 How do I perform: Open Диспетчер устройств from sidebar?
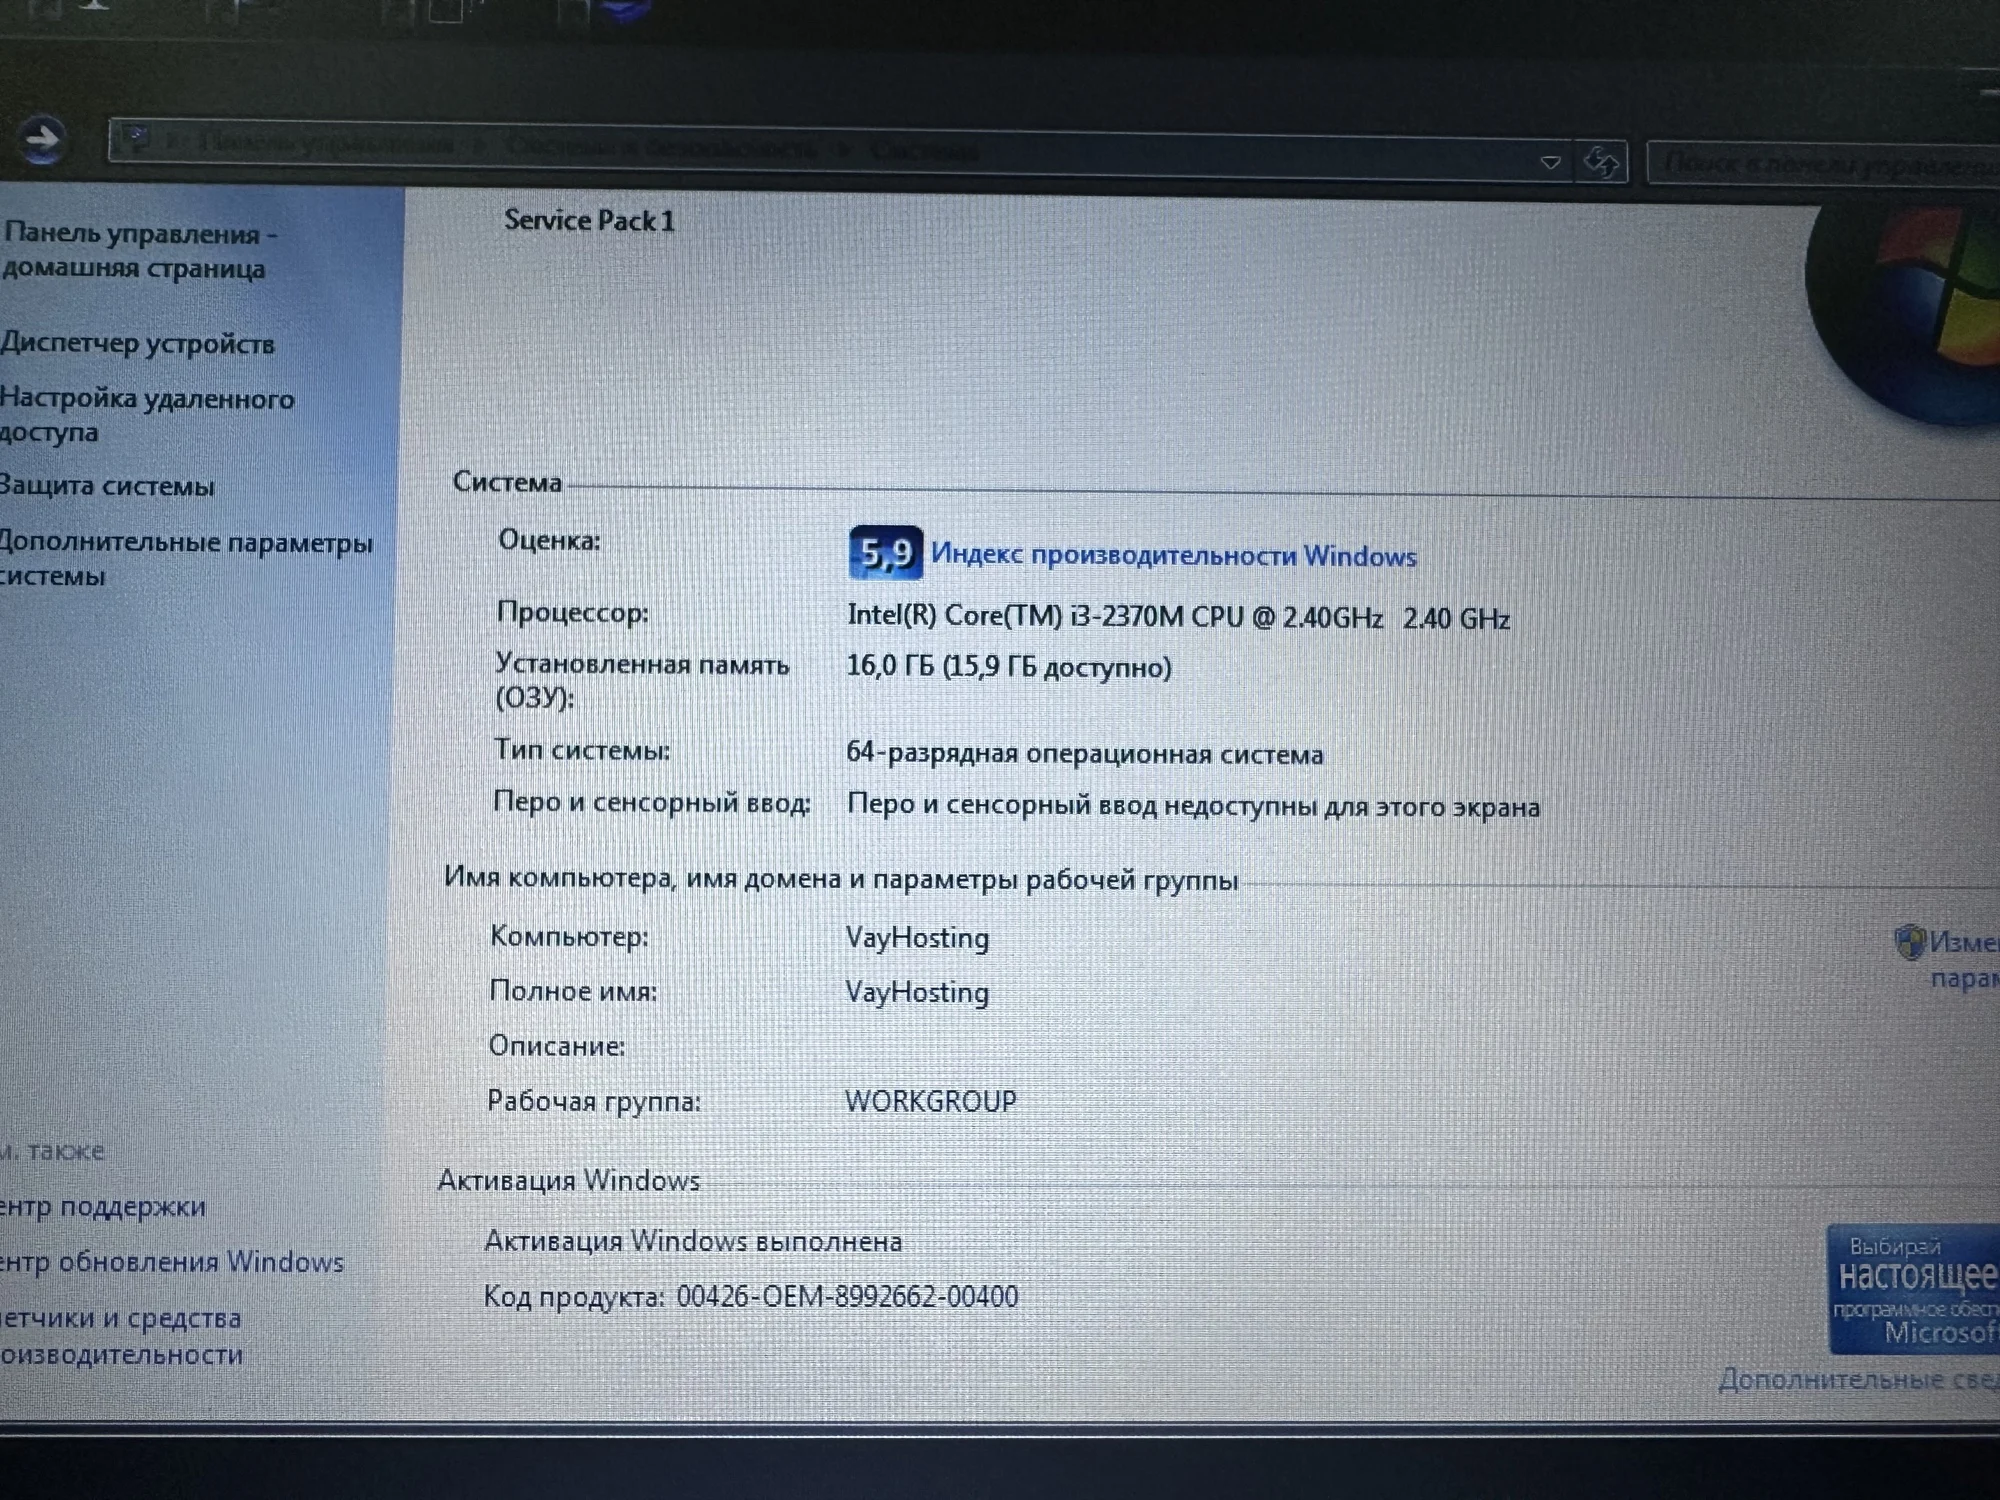(138, 343)
